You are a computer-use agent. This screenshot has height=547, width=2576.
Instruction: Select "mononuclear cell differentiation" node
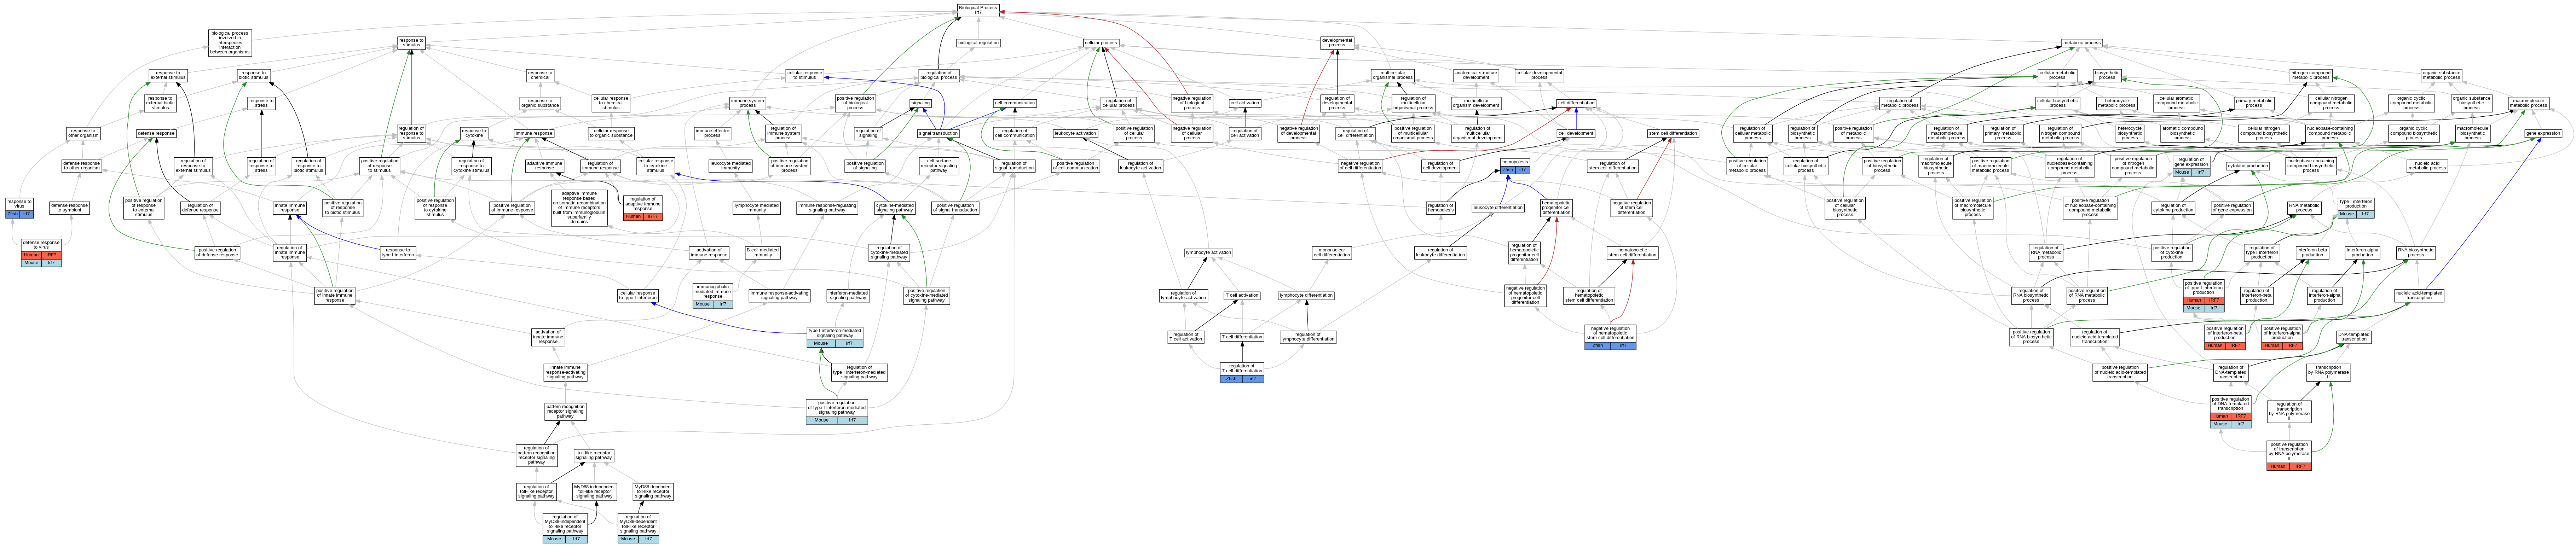click(x=1332, y=253)
